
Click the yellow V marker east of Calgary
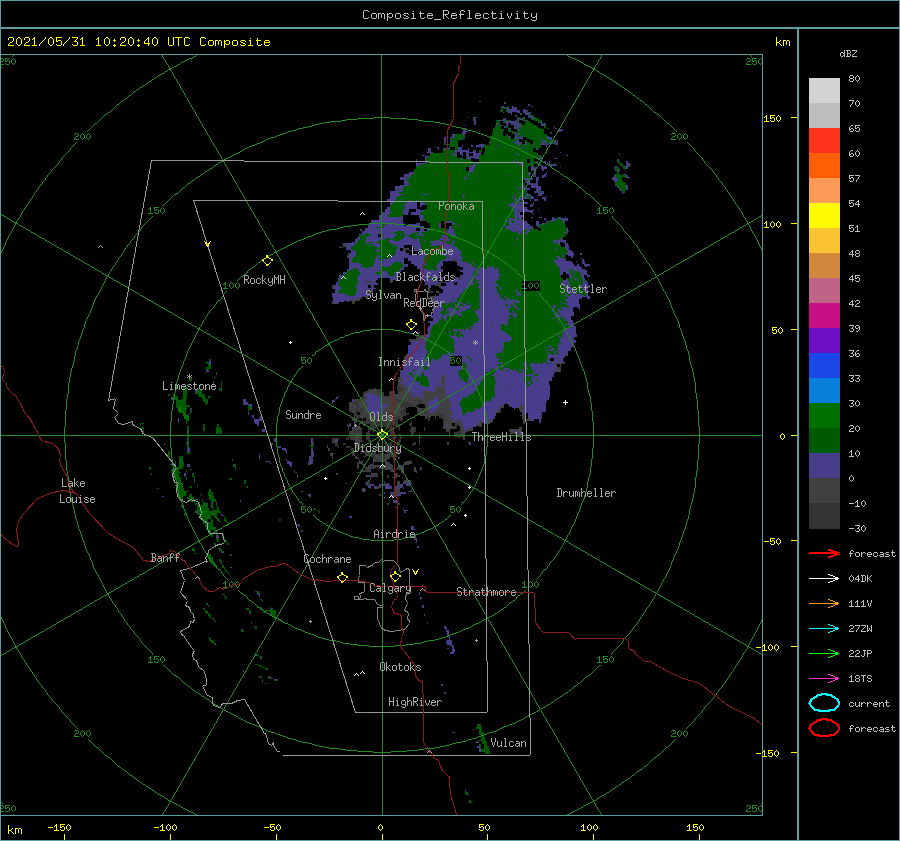[416, 572]
